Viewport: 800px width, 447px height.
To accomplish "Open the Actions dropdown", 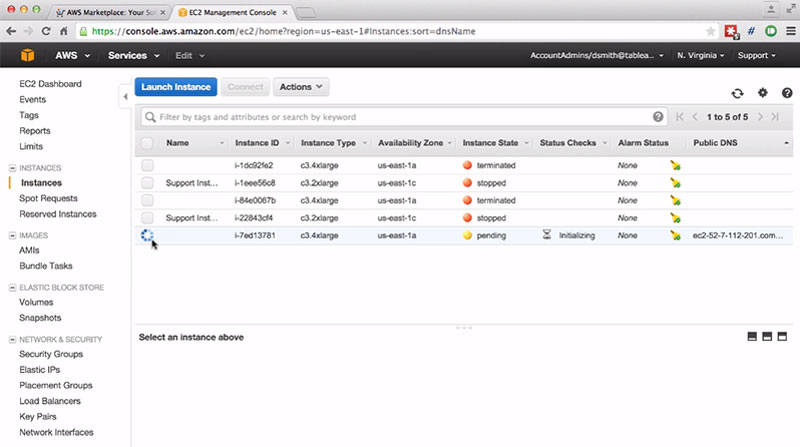I will click(x=301, y=87).
